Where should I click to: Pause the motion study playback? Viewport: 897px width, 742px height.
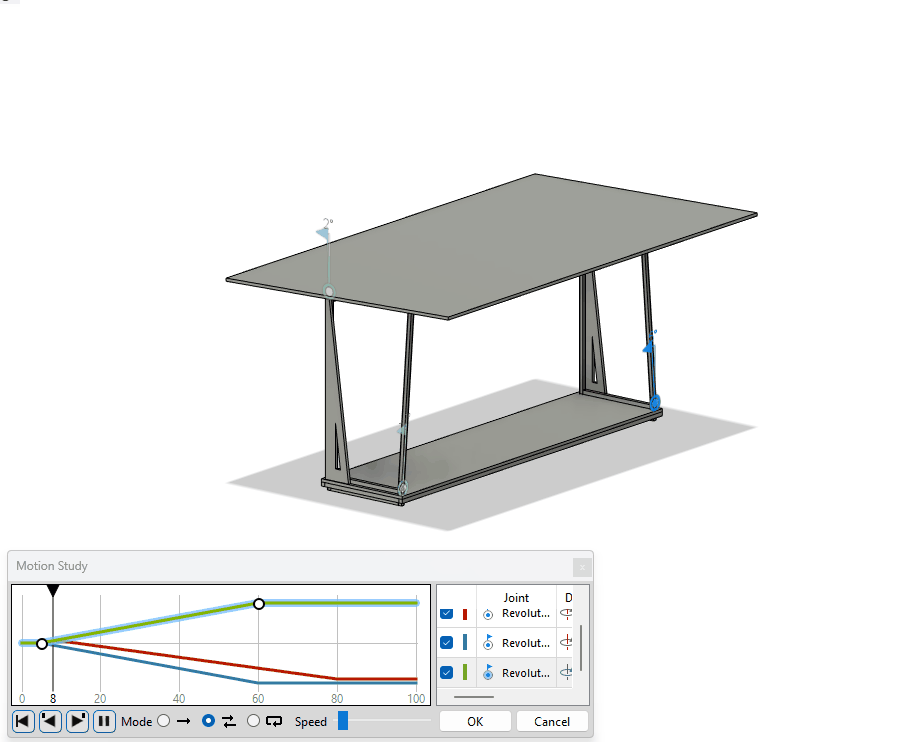(x=104, y=721)
